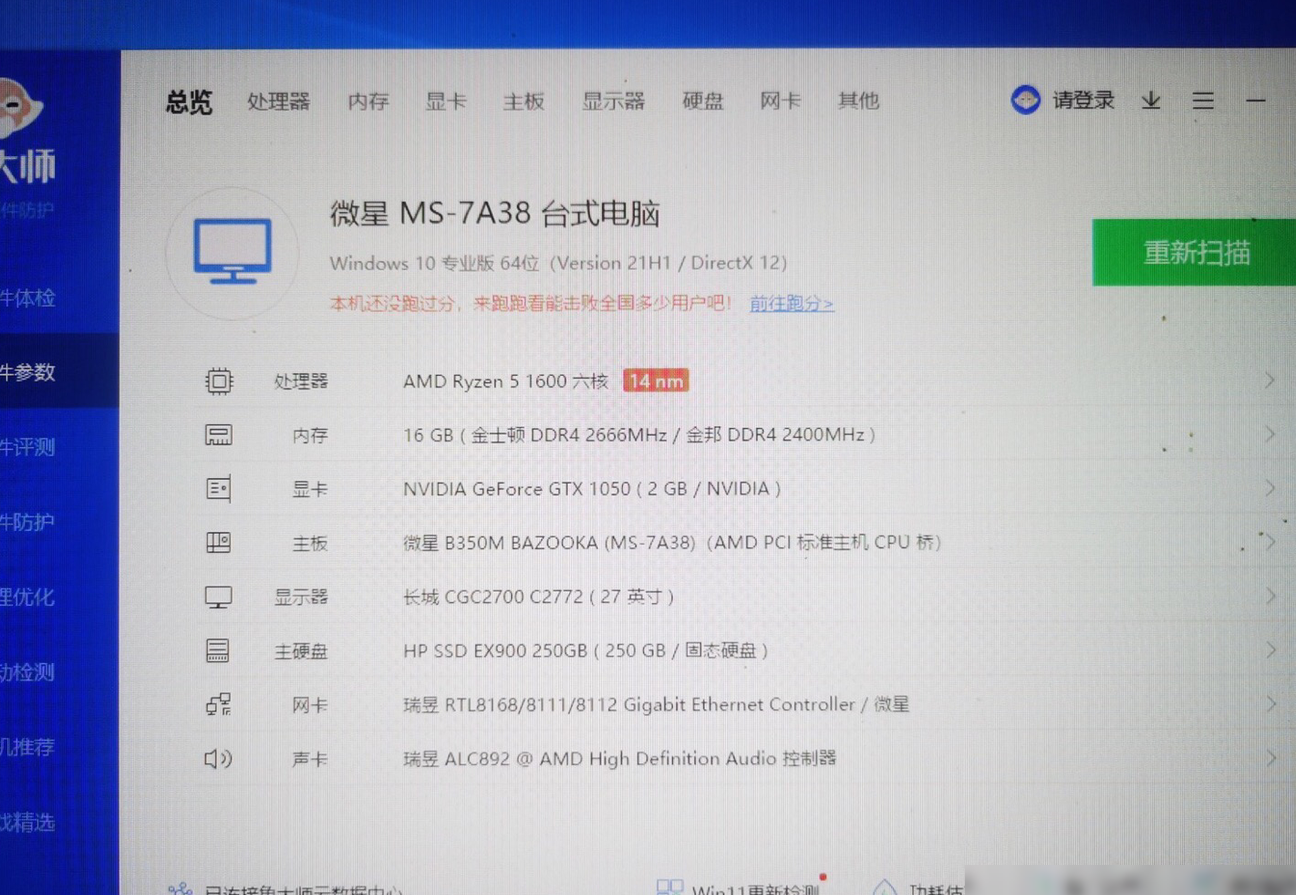Image resolution: width=1296 pixels, height=895 pixels.
Task: Expand the HP SSD EX900 row chevron
Action: click(1270, 650)
